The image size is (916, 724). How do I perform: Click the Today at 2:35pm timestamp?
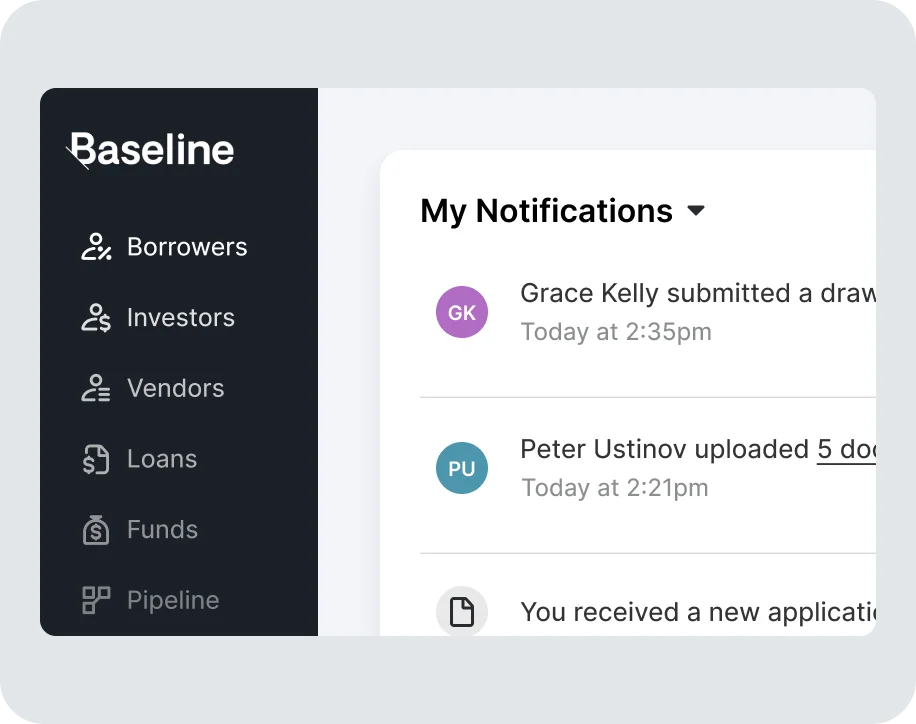pyautogui.click(x=615, y=331)
